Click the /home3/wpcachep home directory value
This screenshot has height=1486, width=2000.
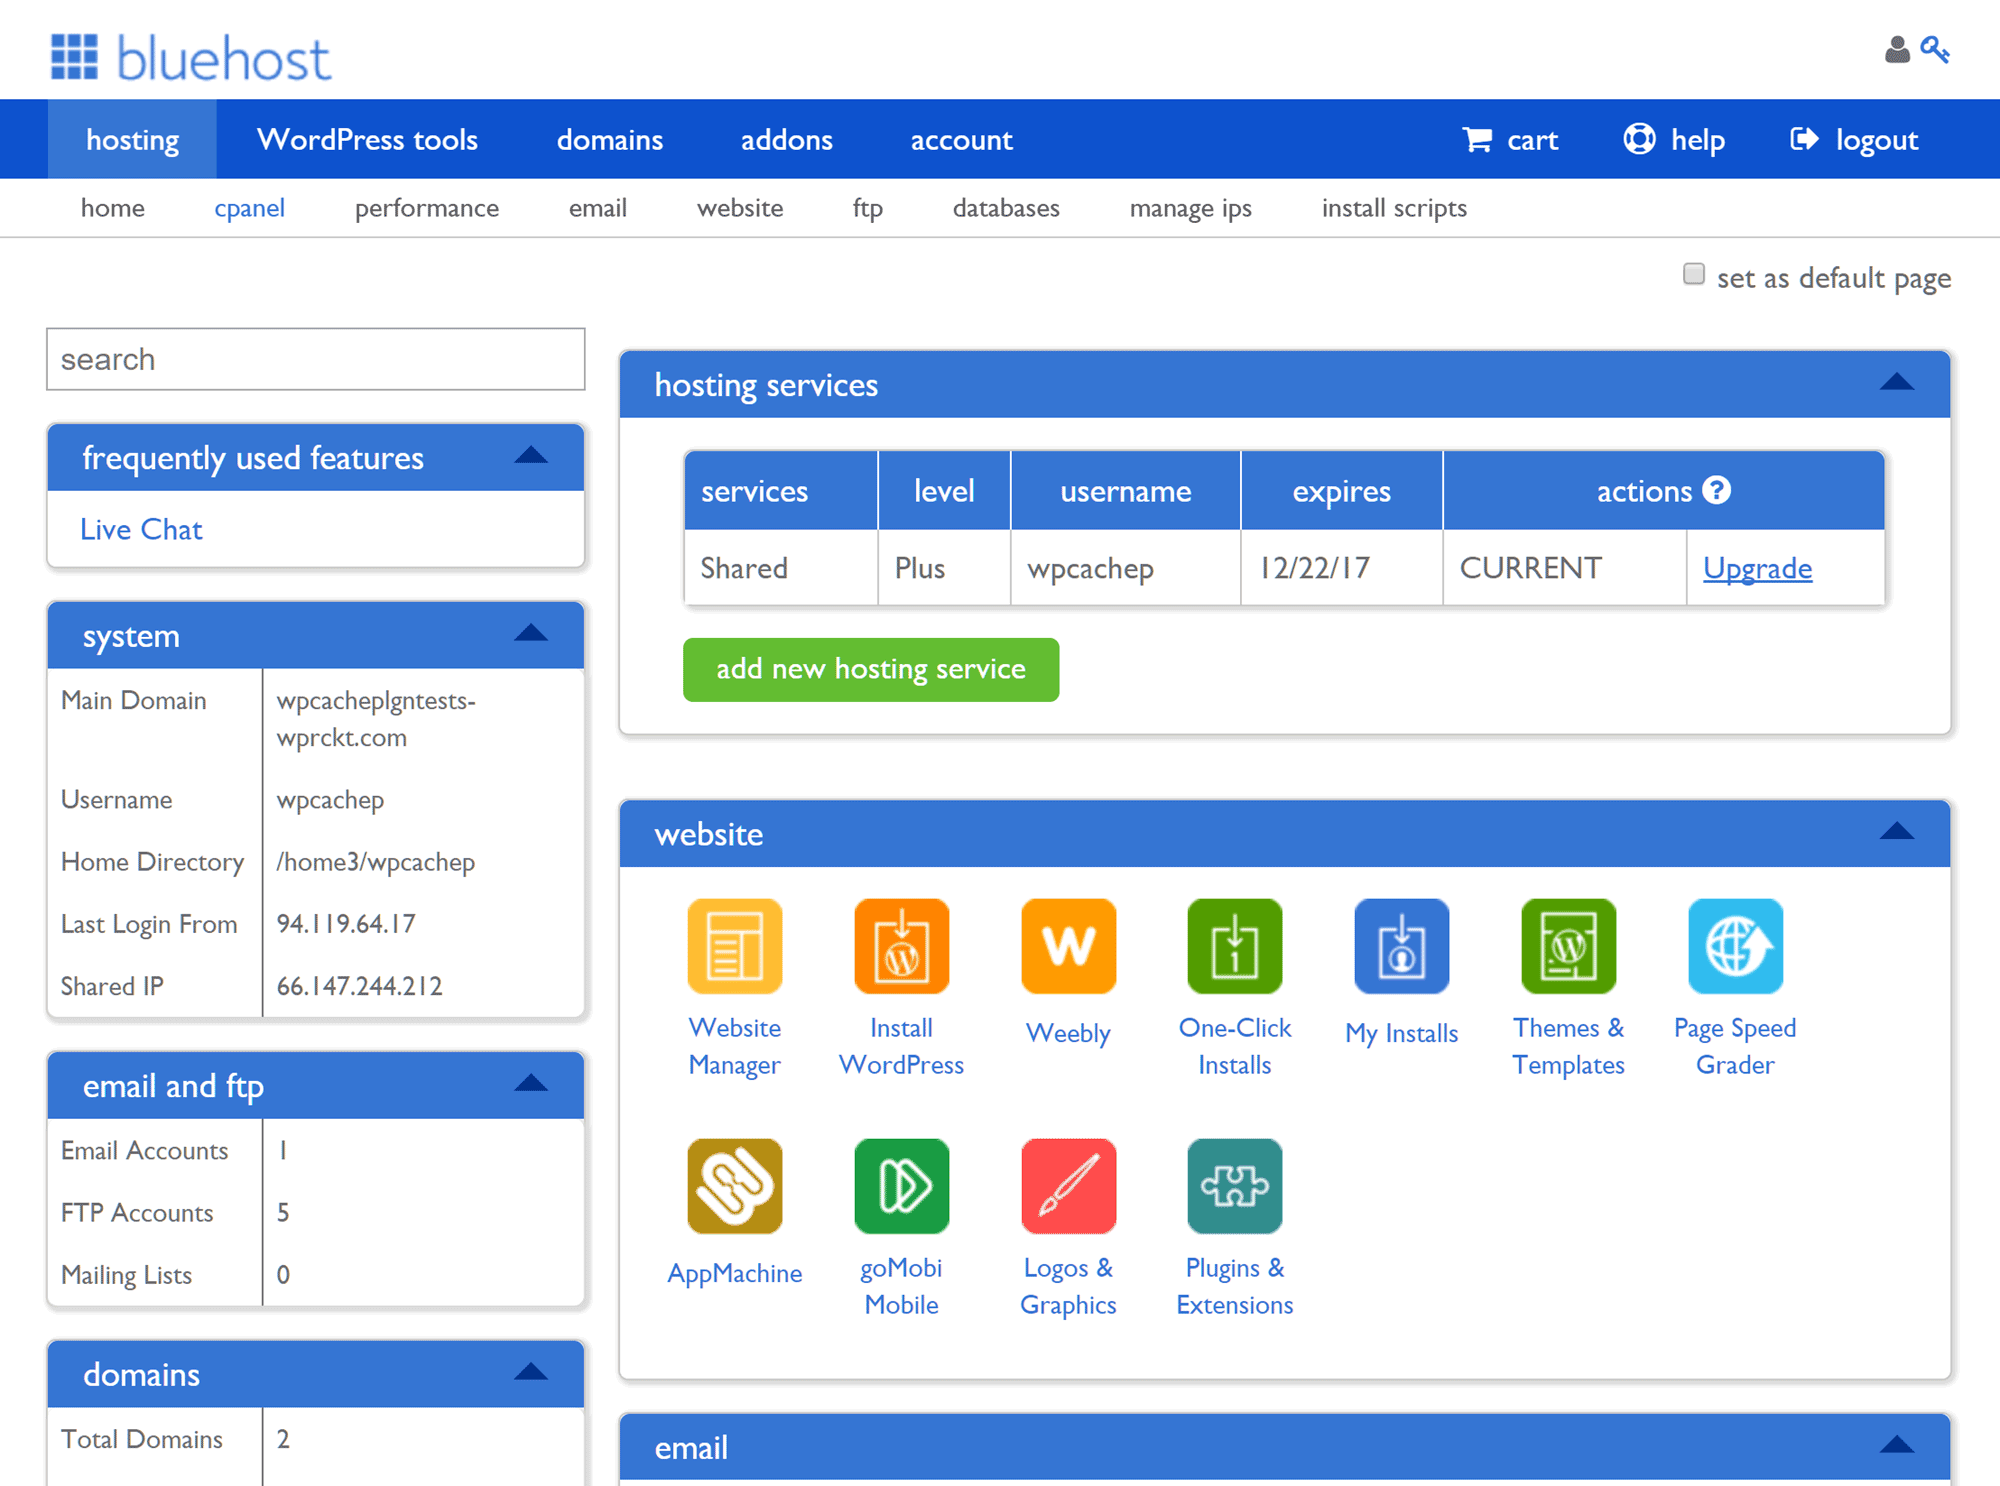point(376,862)
